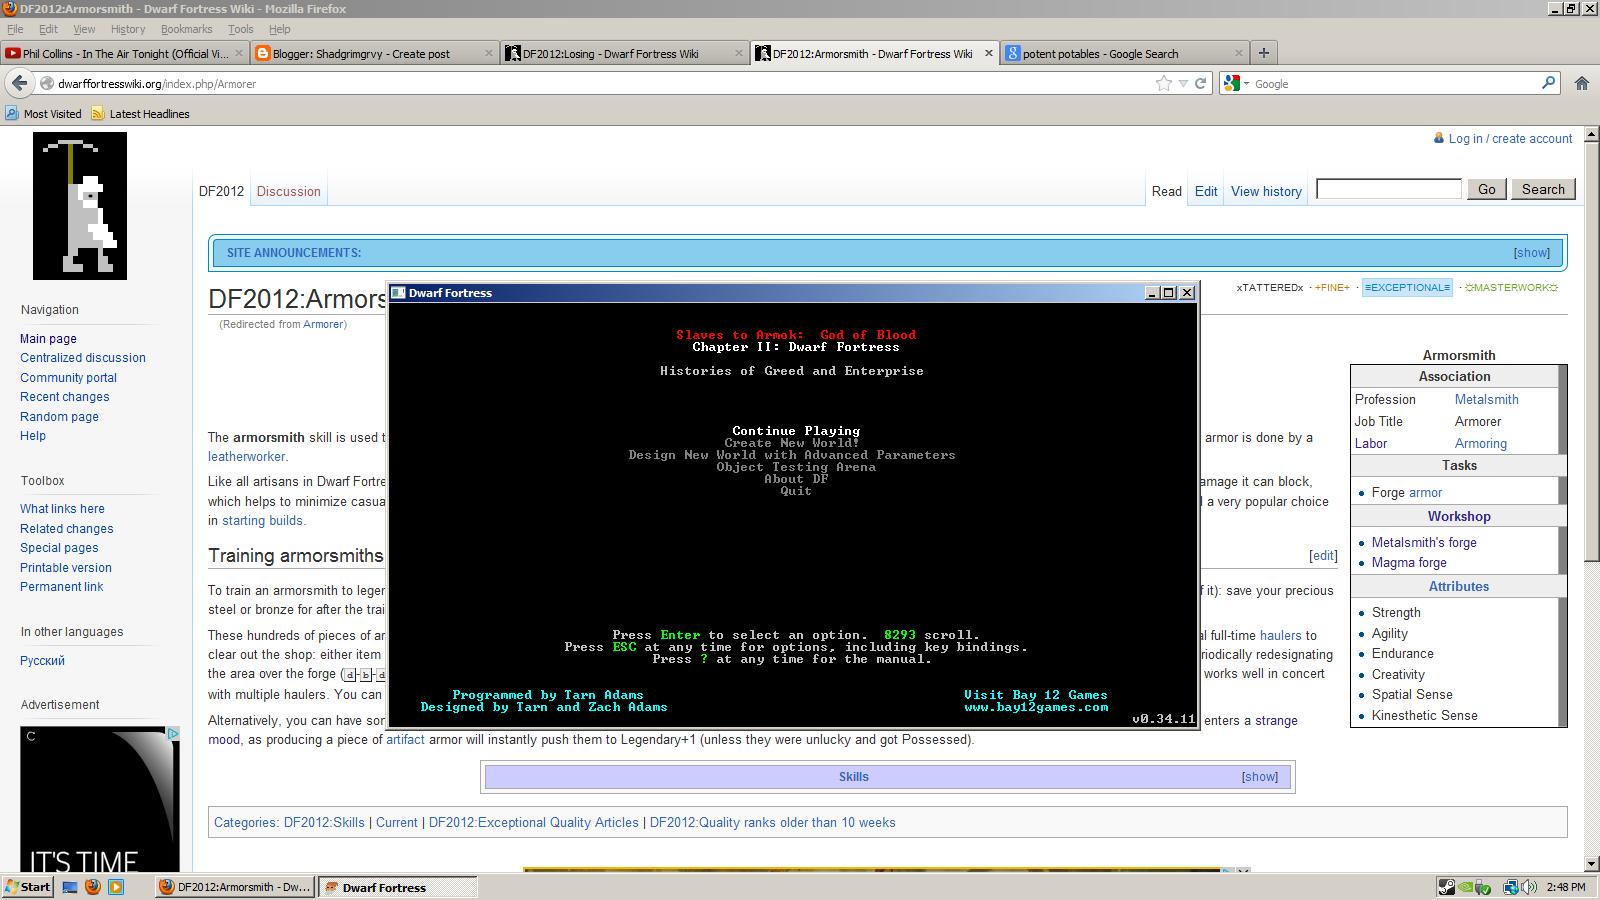
Task: Click the search magnifier in Google box
Action: [x=1549, y=83]
